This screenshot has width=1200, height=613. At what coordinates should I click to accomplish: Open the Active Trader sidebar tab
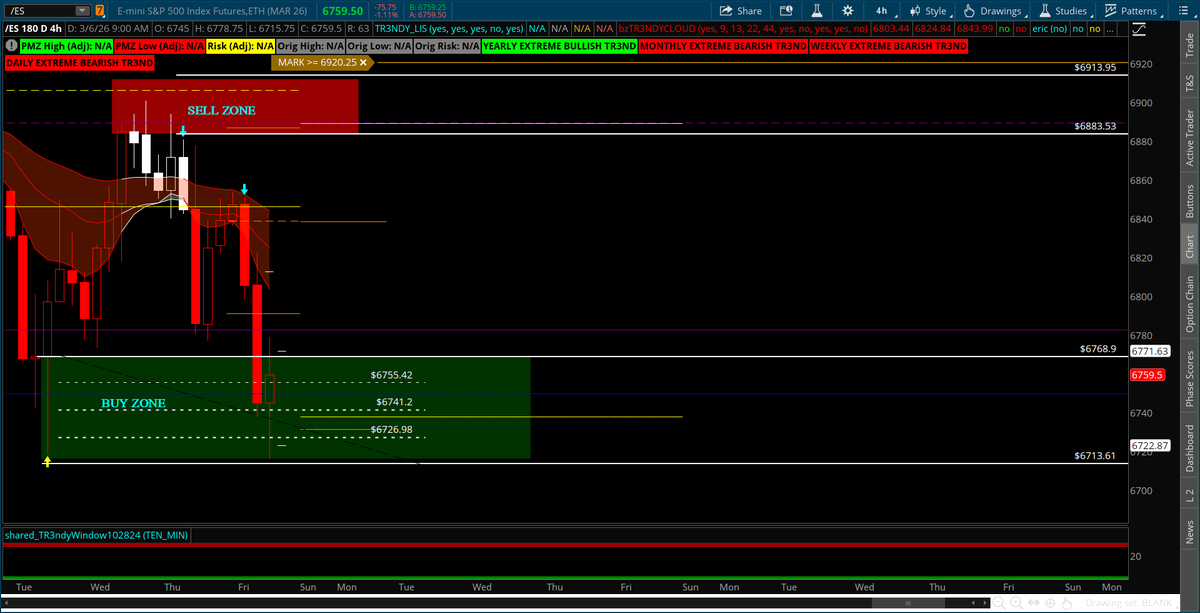(x=1189, y=137)
